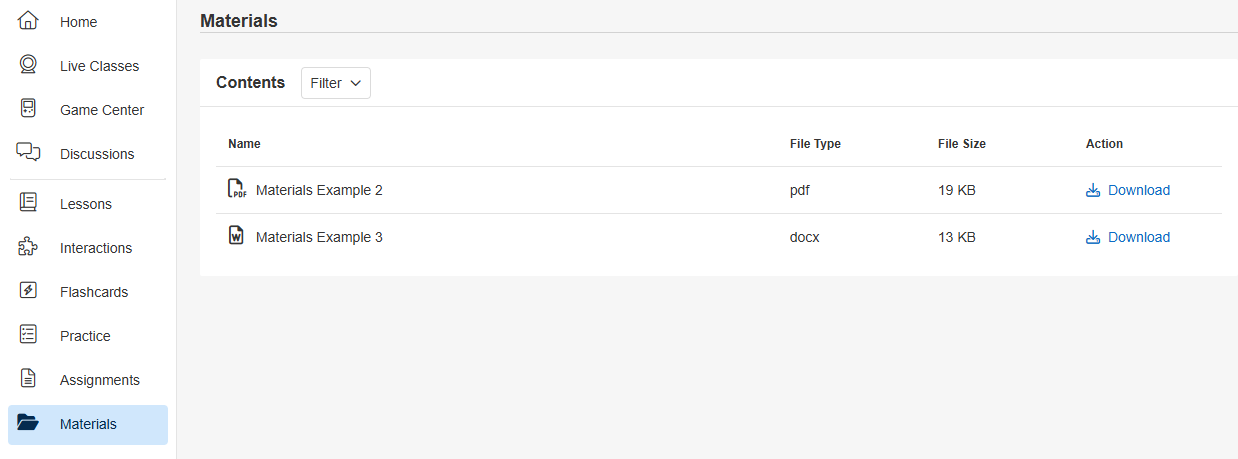Click the Game Center console icon
This screenshot has width=1238, height=459.
click(x=28, y=109)
